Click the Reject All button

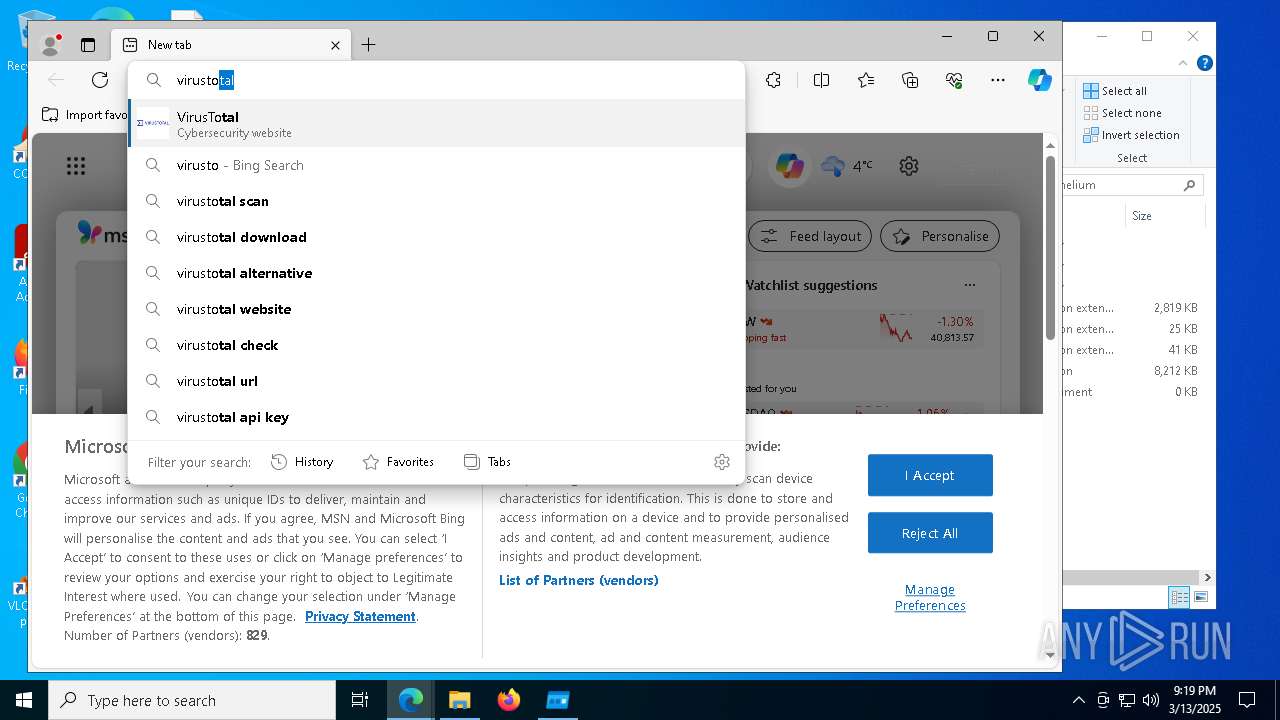click(930, 533)
